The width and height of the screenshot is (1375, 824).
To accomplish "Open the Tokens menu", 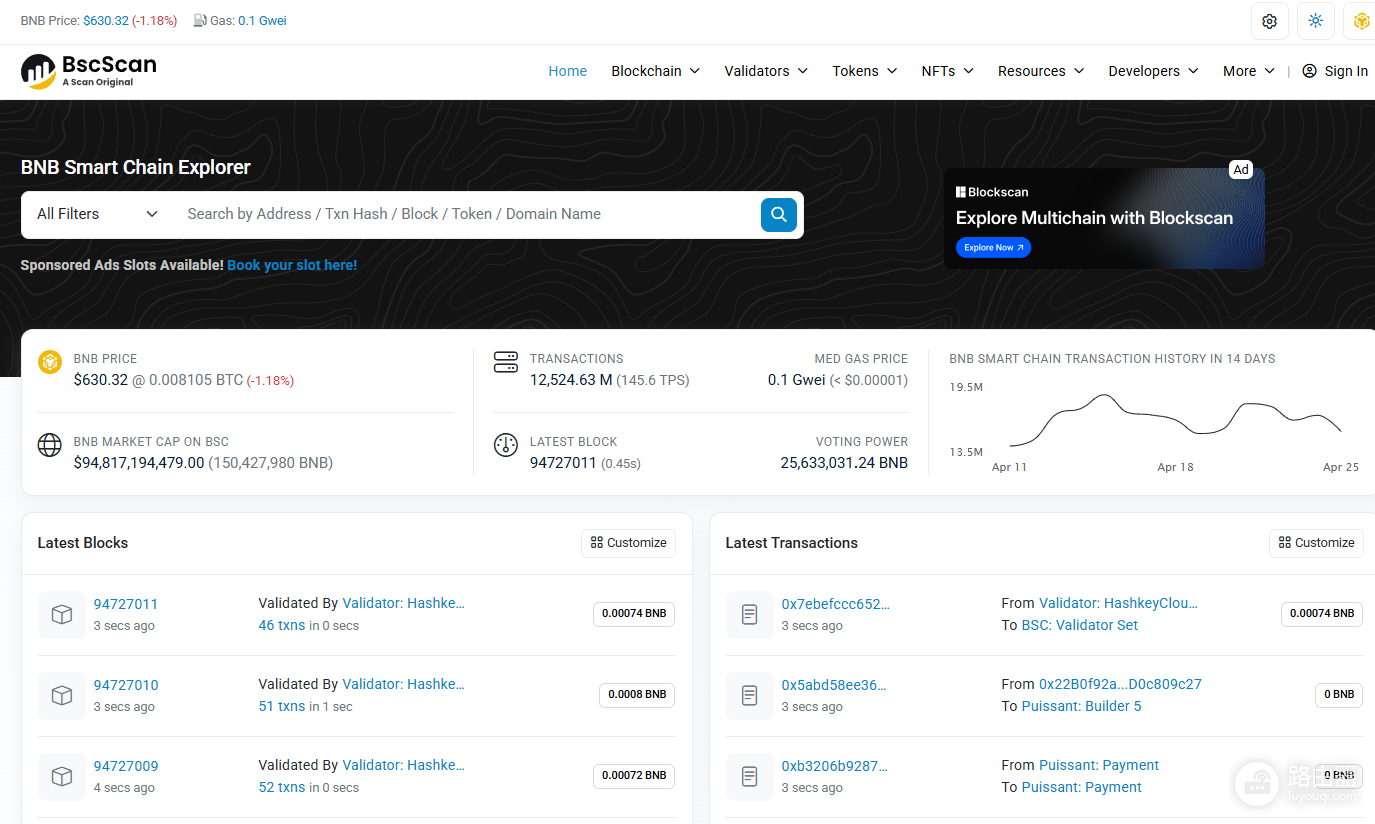I will [x=865, y=71].
